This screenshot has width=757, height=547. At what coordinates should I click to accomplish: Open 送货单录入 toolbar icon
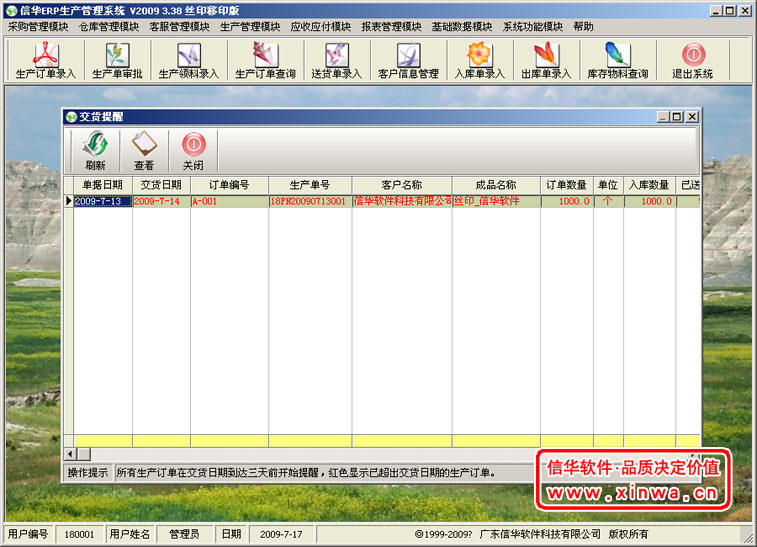(336, 60)
